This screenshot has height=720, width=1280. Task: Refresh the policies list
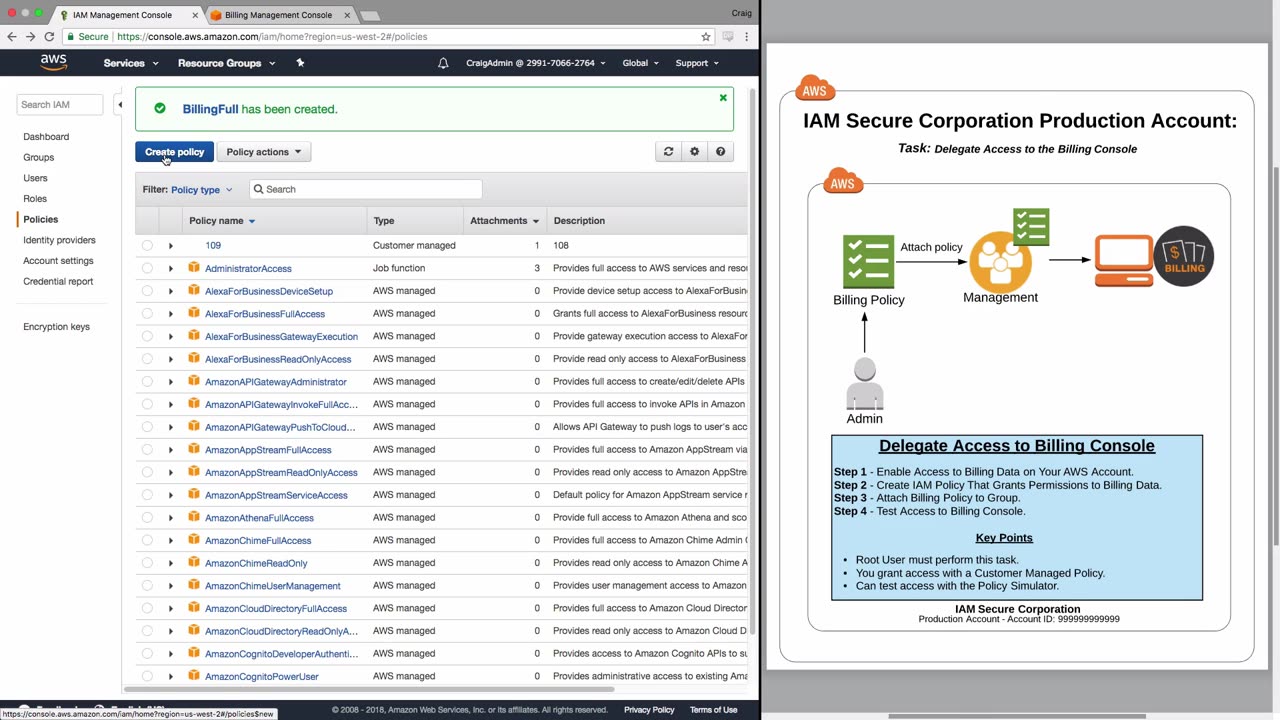point(669,152)
